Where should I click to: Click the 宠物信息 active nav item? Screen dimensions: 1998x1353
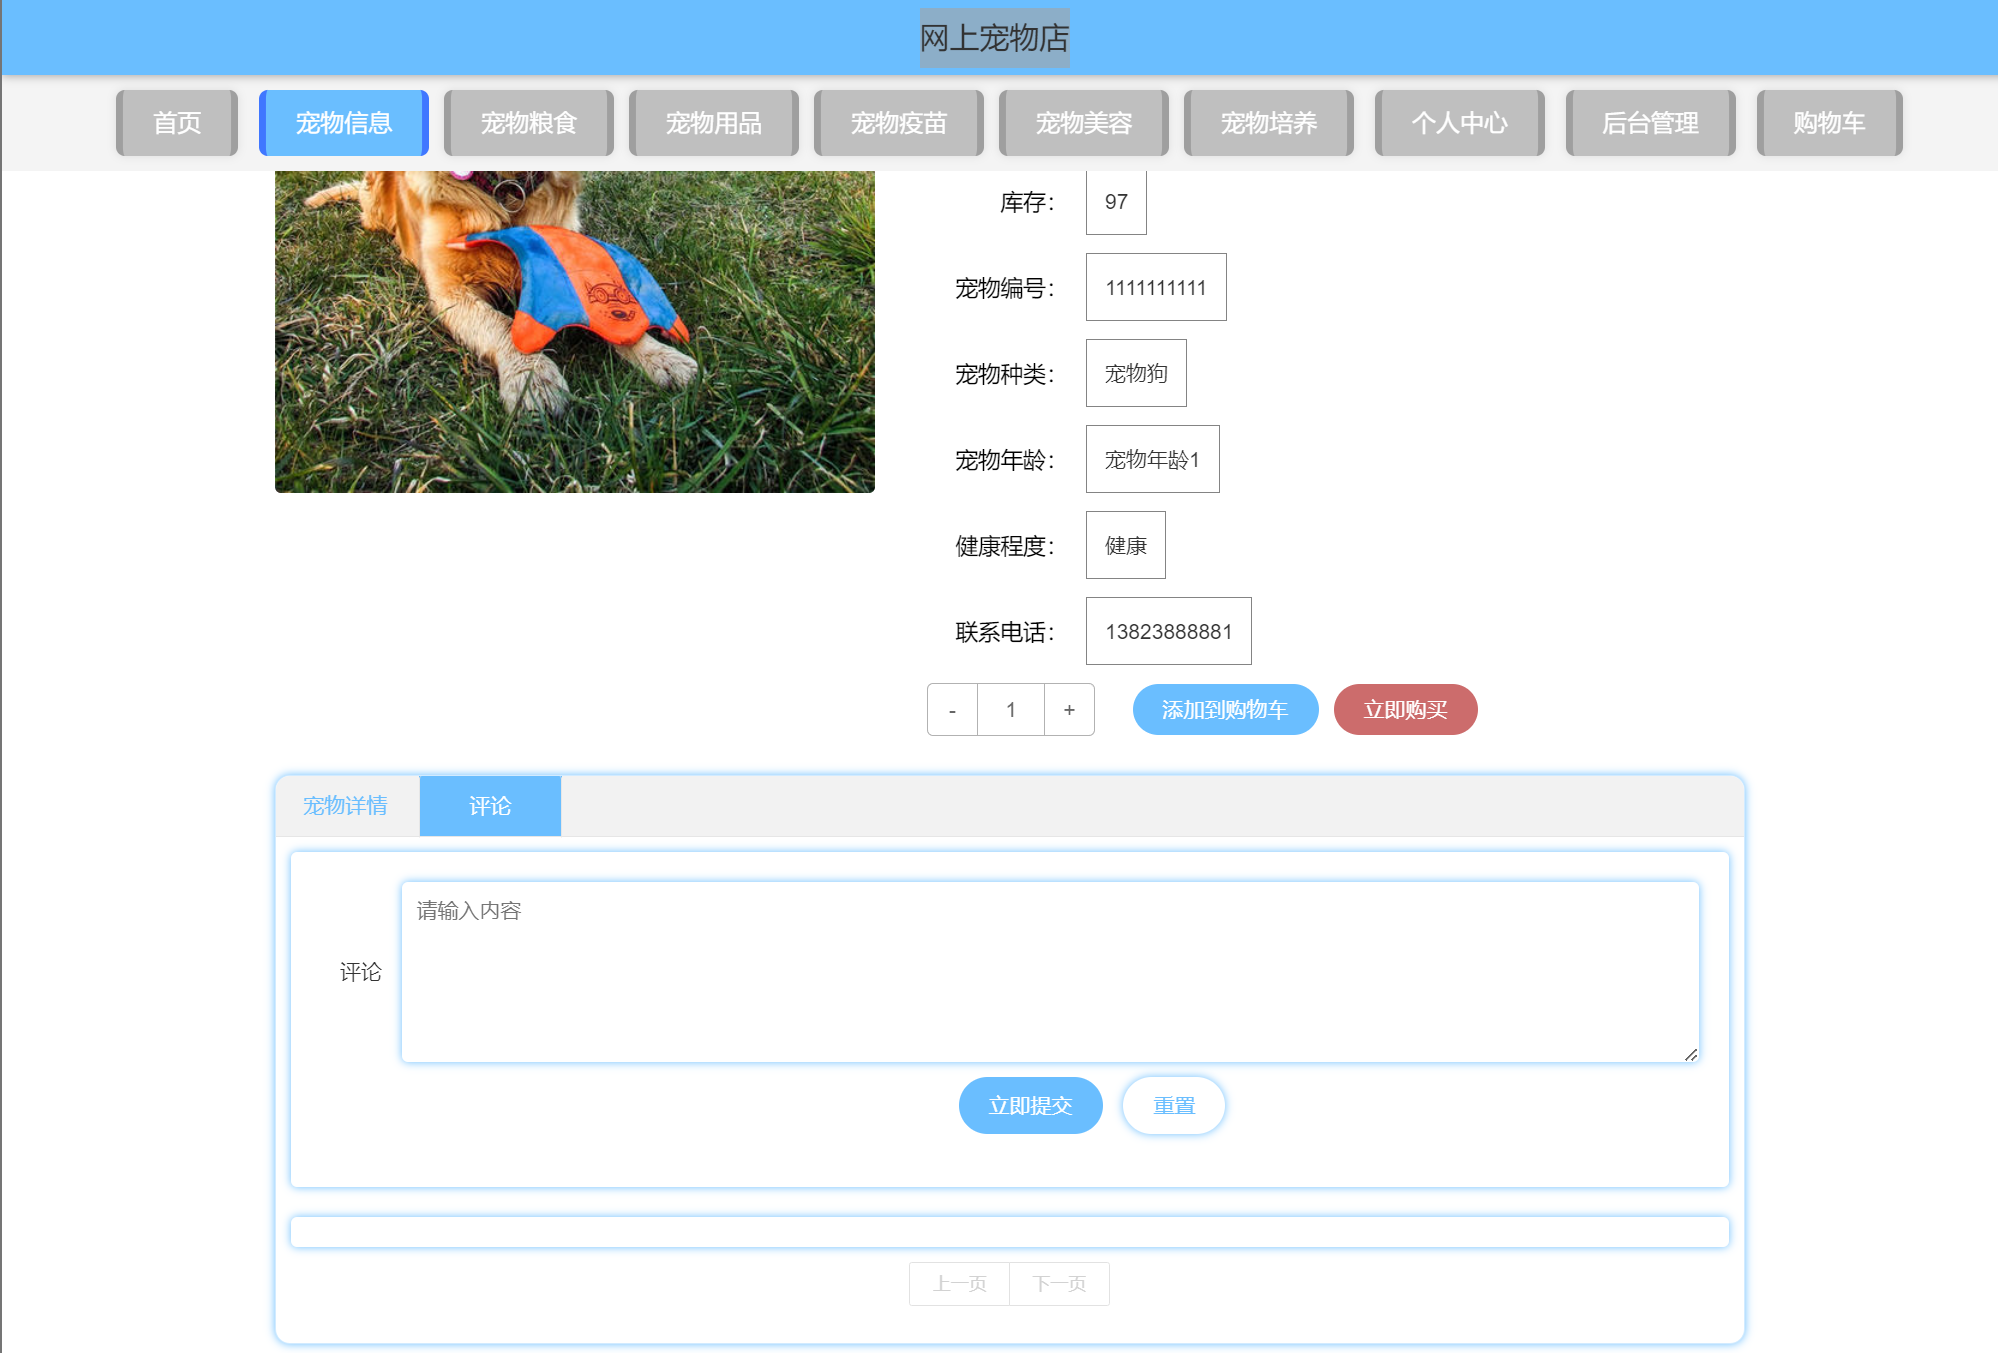[x=343, y=123]
